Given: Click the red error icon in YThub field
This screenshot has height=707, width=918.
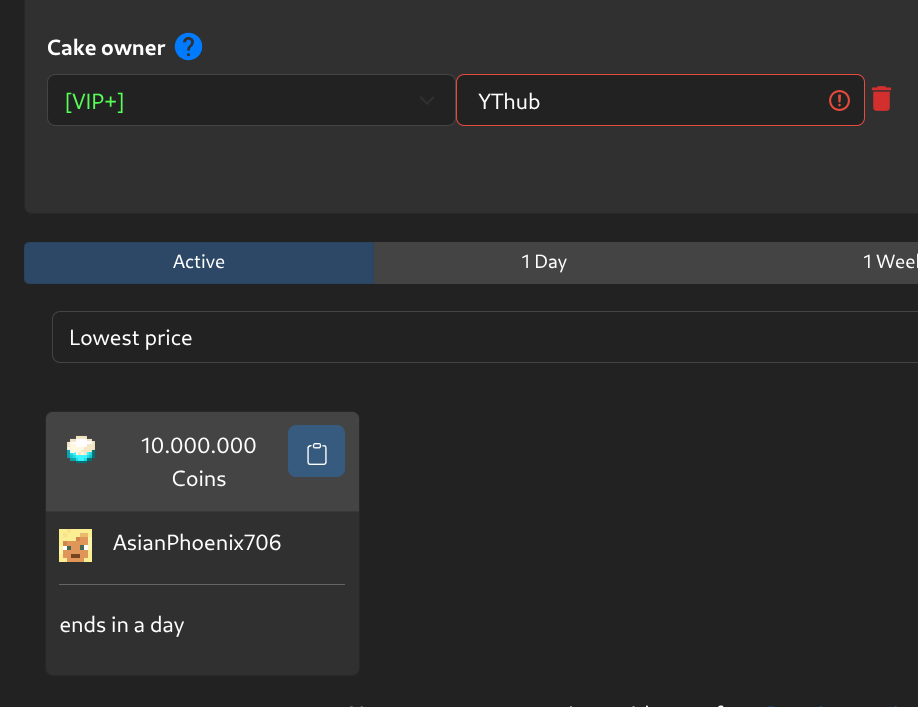Looking at the screenshot, I should click(839, 100).
